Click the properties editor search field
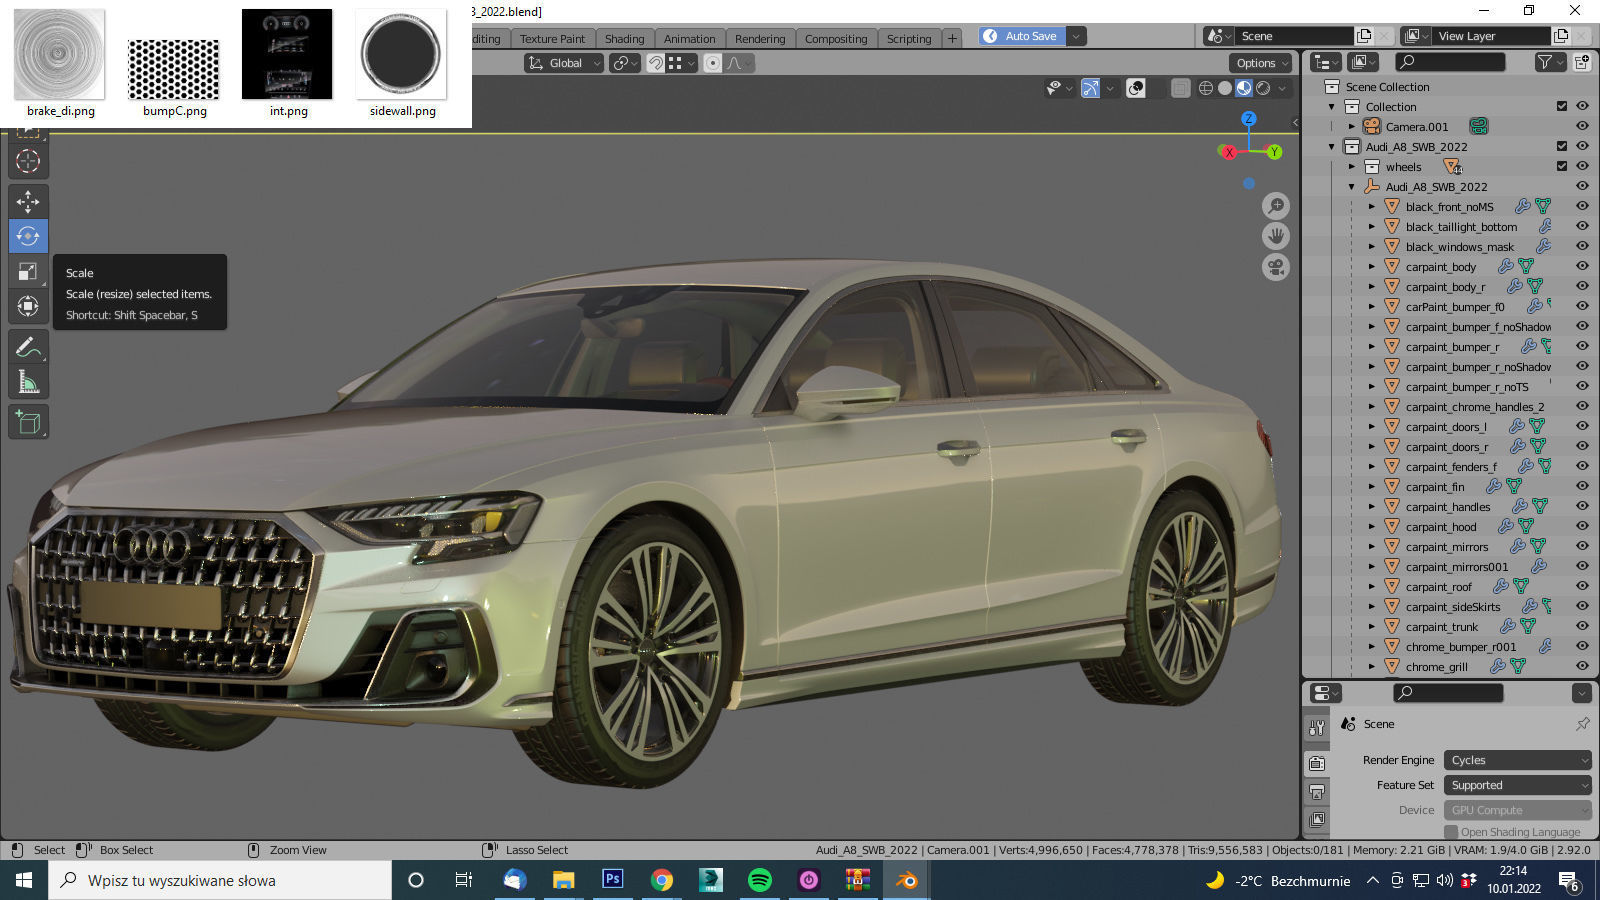This screenshot has width=1600, height=900. pos(1448,693)
